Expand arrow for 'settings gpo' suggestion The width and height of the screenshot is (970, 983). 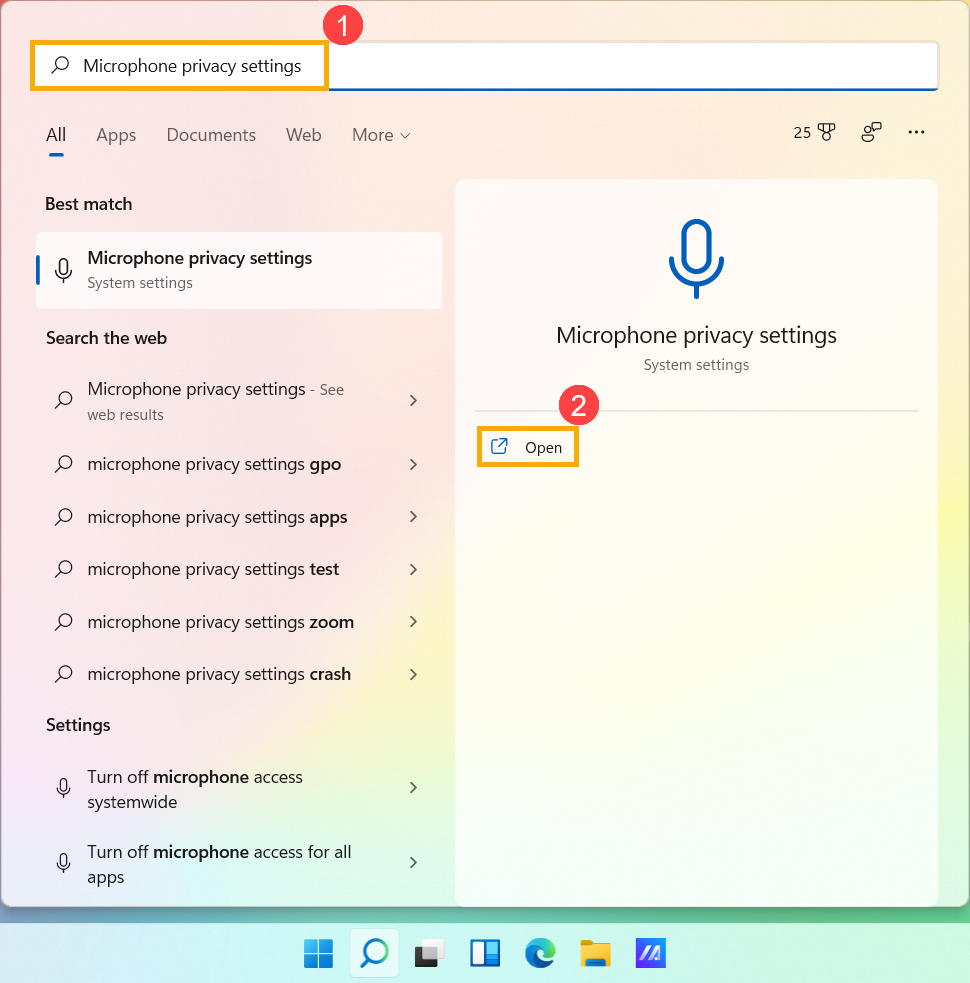pyautogui.click(x=413, y=464)
